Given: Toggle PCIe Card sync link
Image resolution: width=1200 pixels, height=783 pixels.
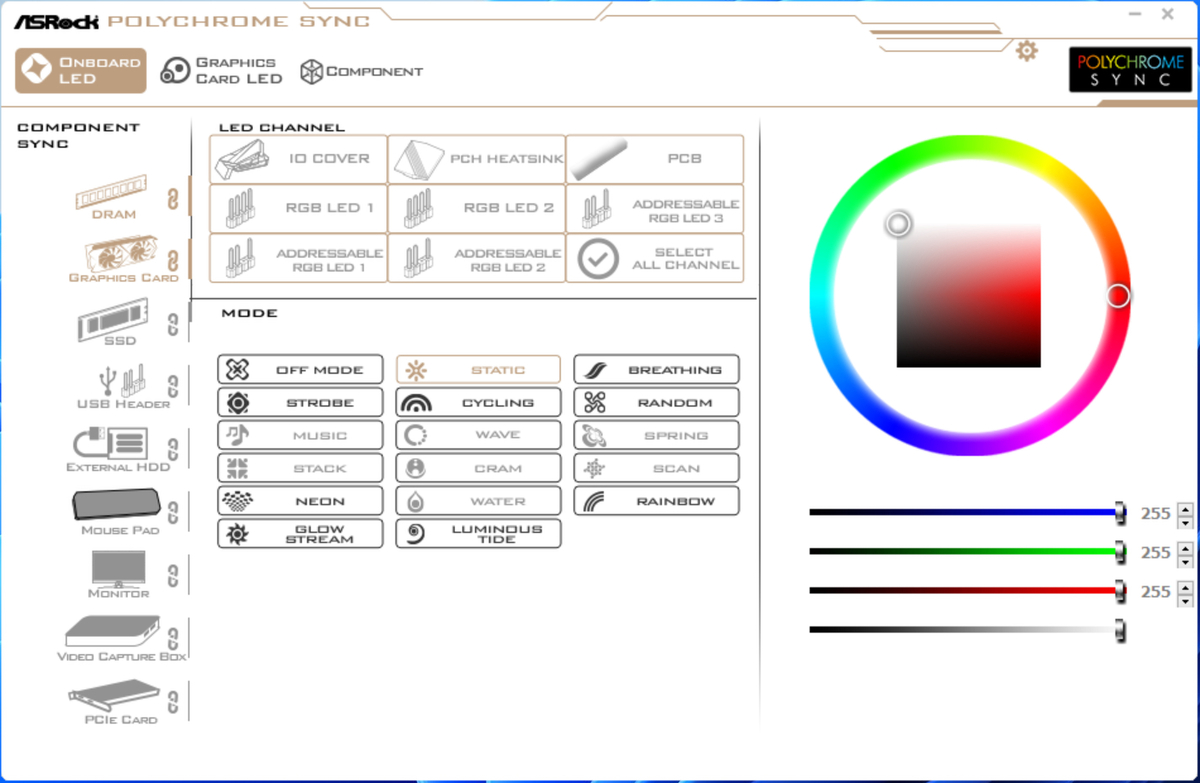Looking at the screenshot, I should [172, 700].
